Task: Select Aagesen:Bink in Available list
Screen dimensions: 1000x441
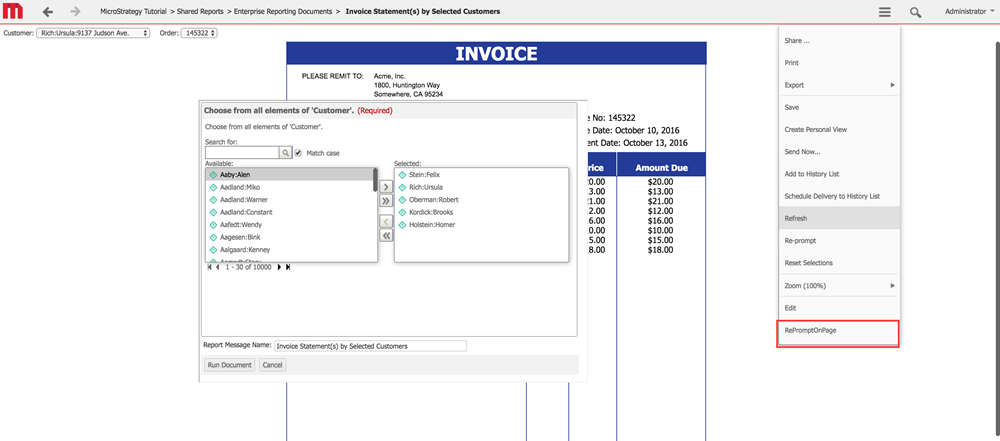Action: pos(289,237)
